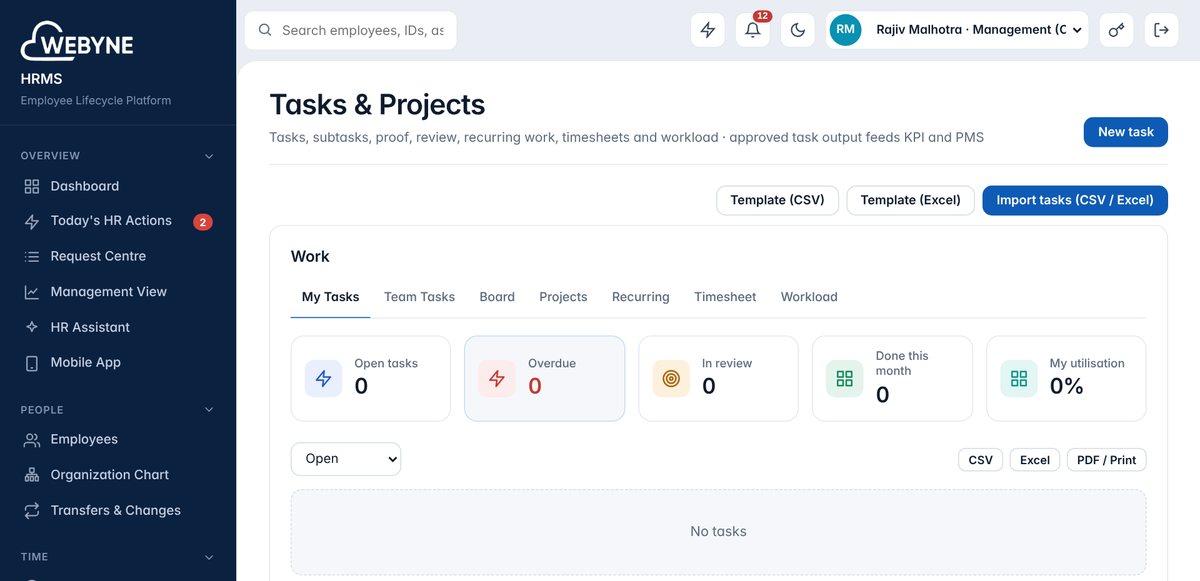The height and width of the screenshot is (581, 1200).
Task: Click the New task button
Action: pos(1126,132)
